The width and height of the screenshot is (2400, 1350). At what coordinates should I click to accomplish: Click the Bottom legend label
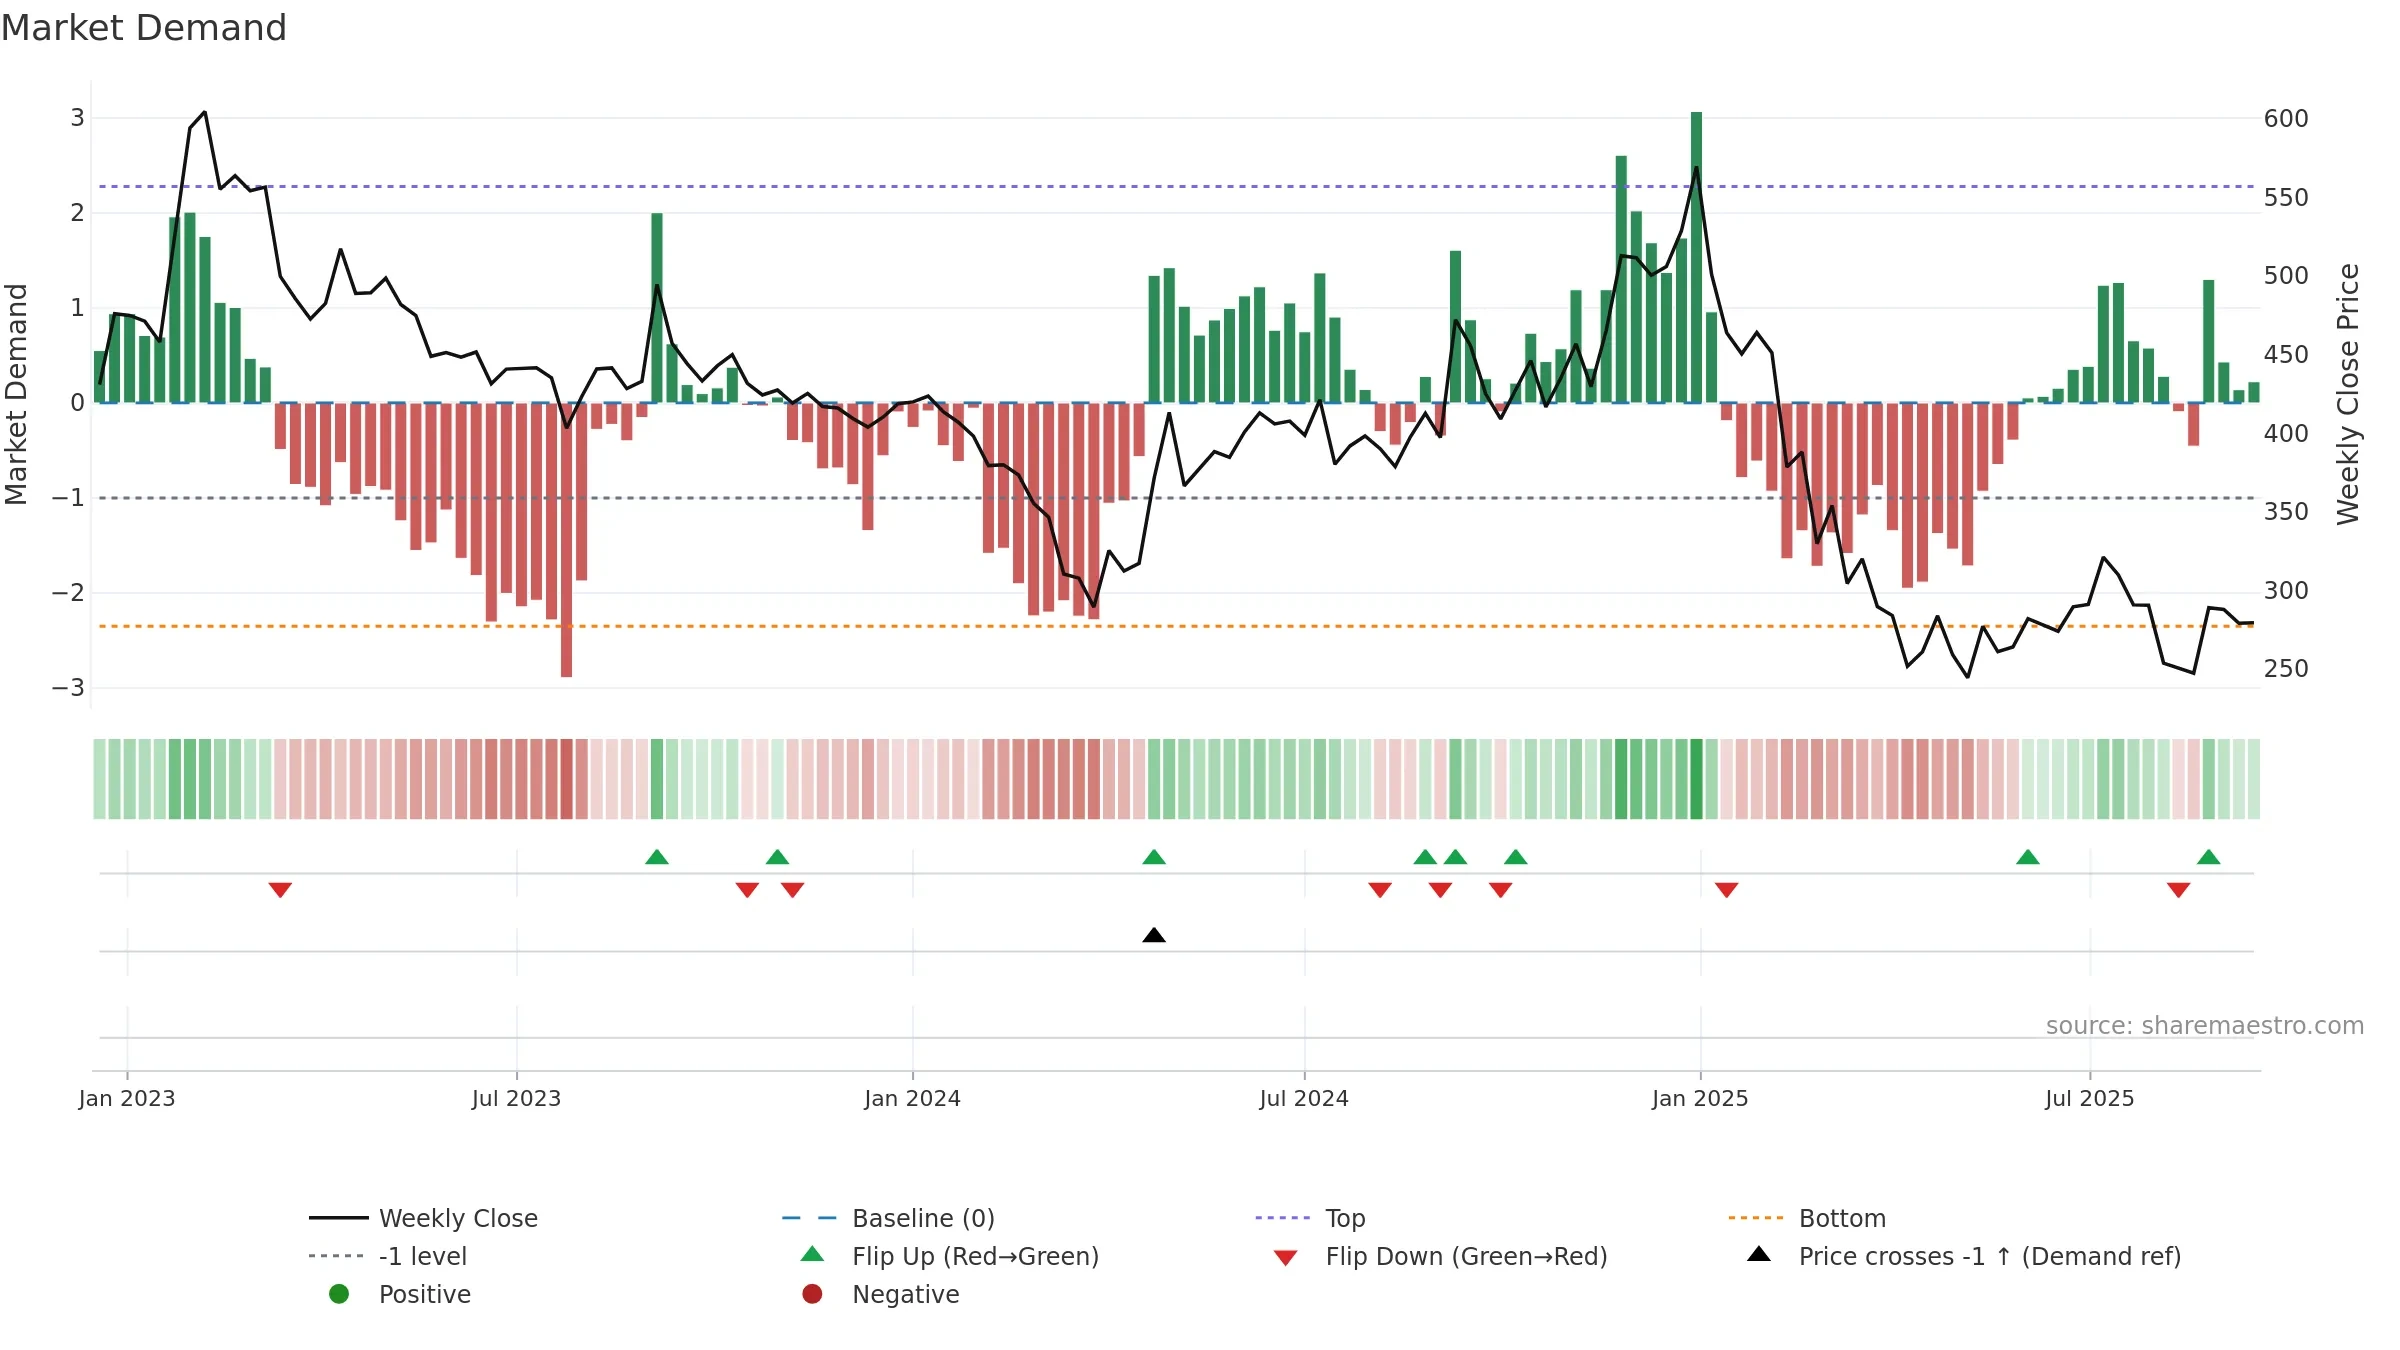point(1842,1218)
